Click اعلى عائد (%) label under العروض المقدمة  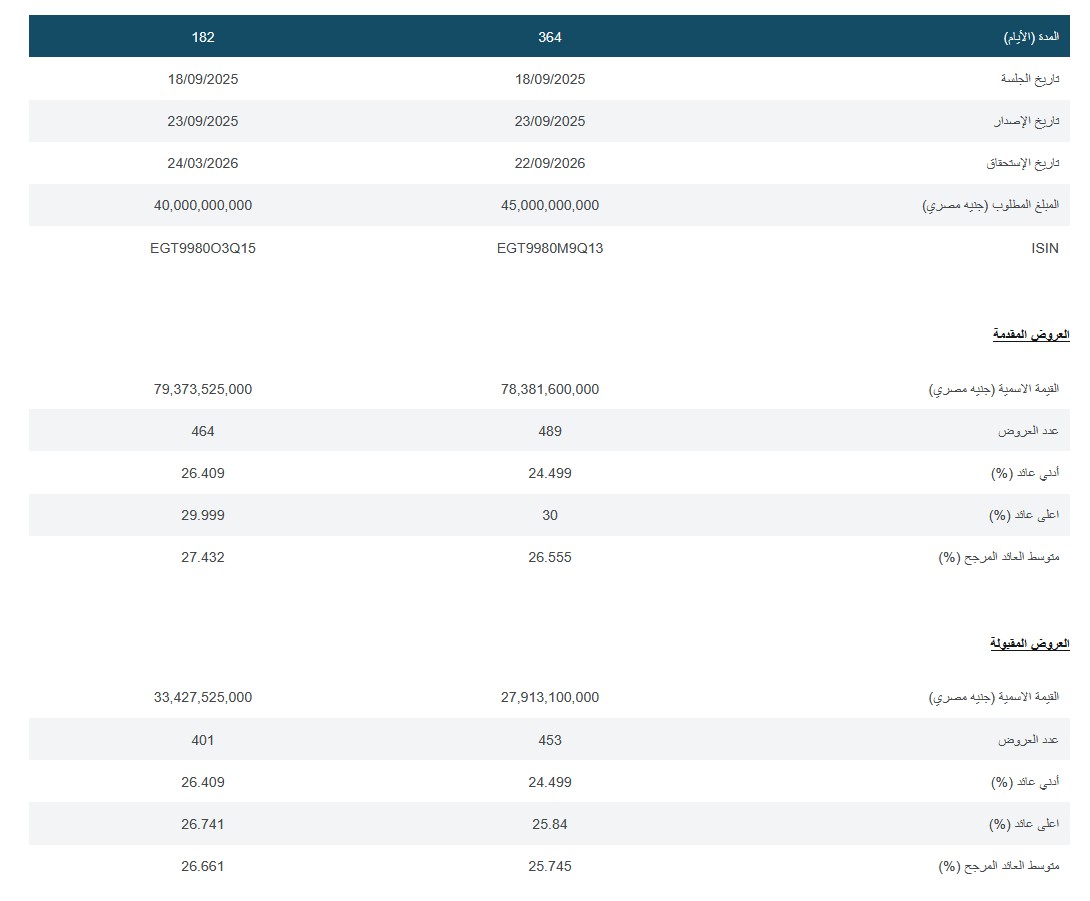(1024, 515)
